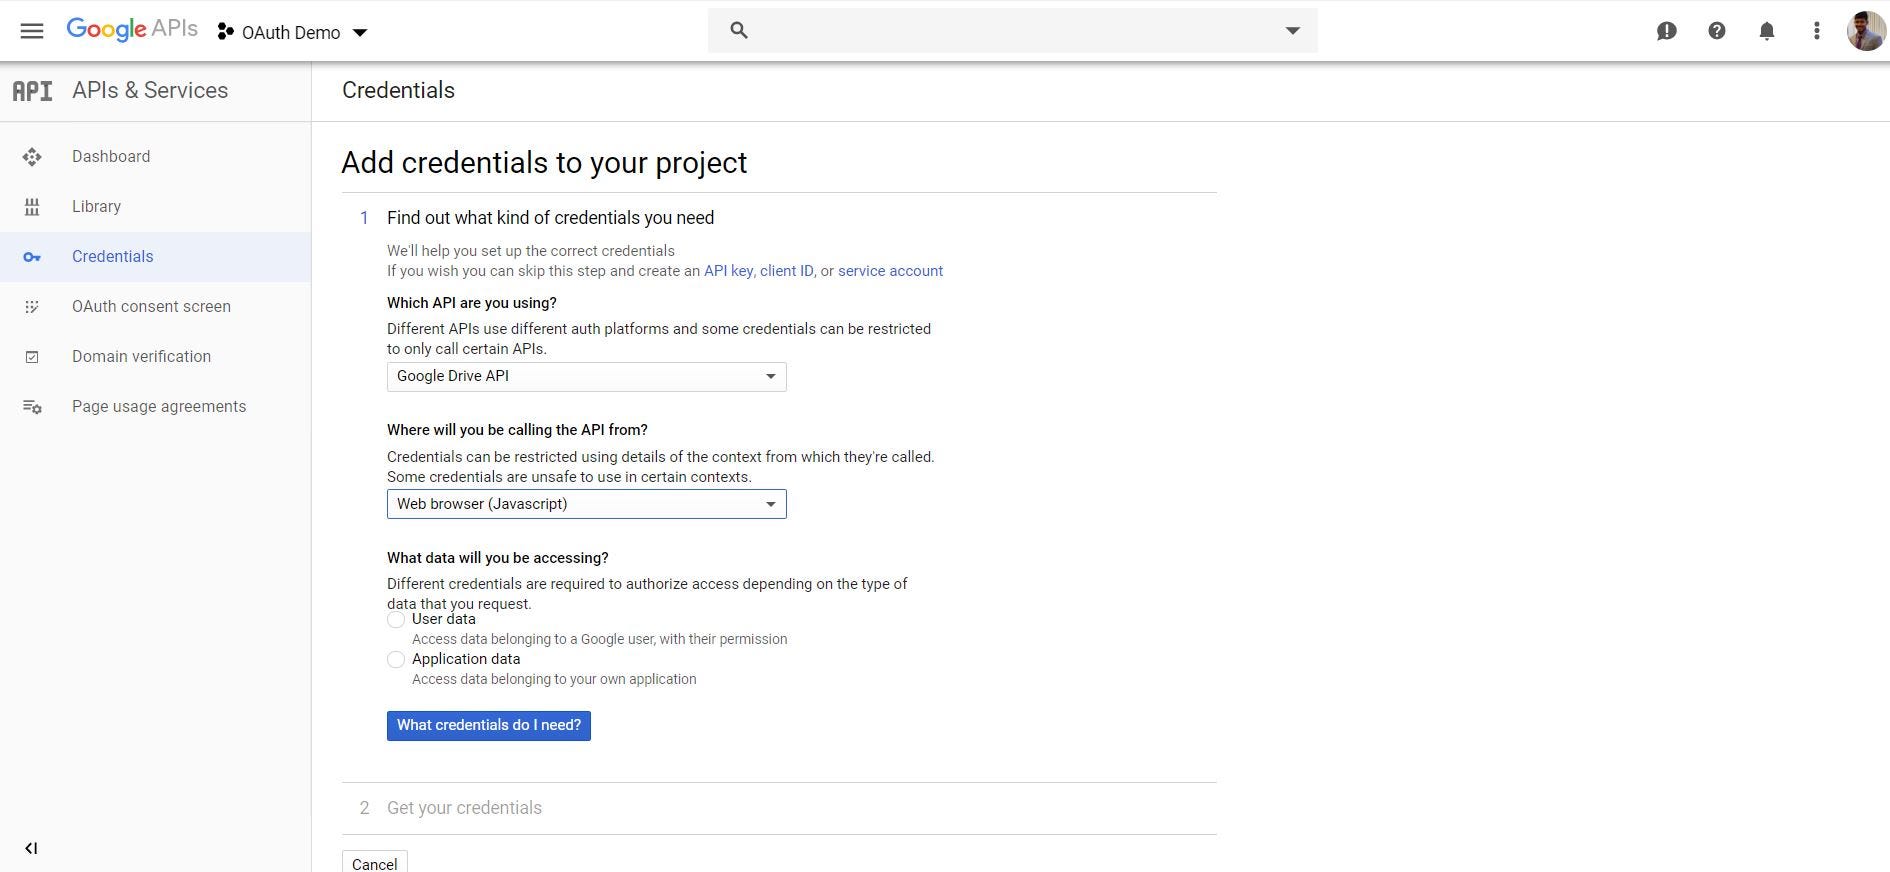Click step 2 Get your credentials
Viewport: 1890px width, 872px height.
(464, 808)
